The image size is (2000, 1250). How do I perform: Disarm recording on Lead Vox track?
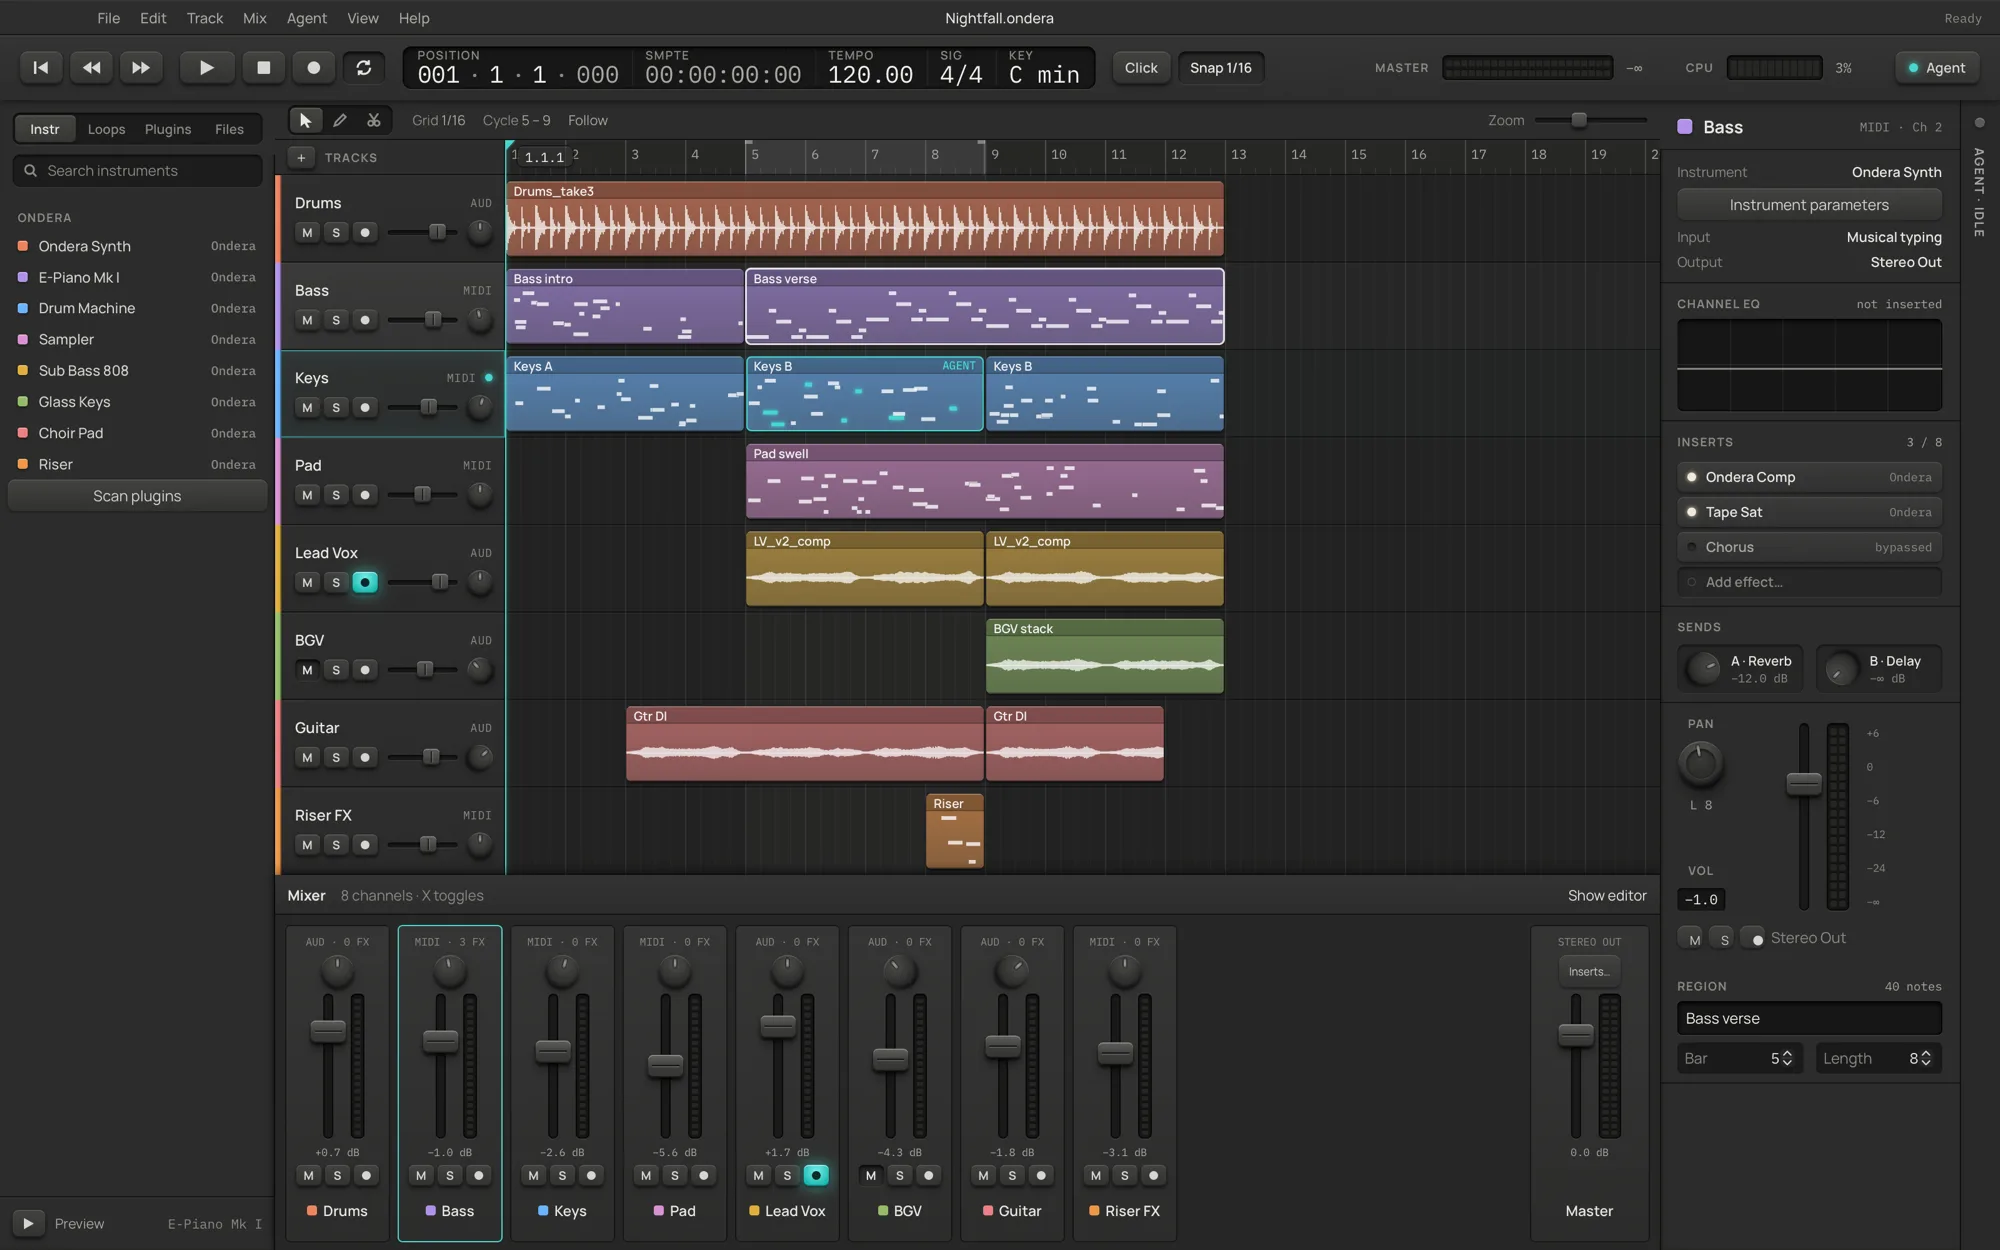(x=365, y=582)
